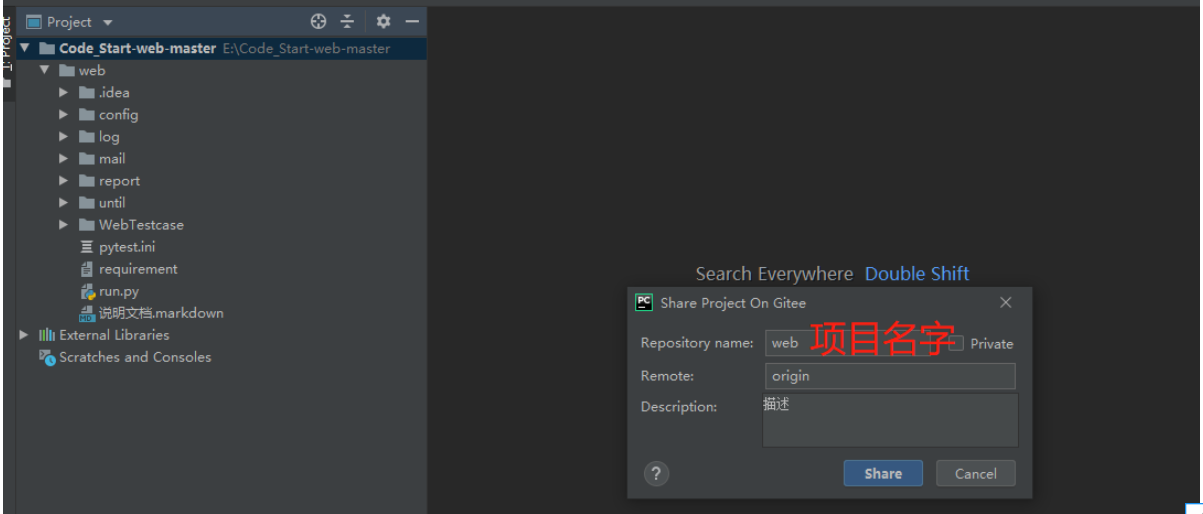Click the Scratches and Consoles icon
The height and width of the screenshot is (514, 1203).
[47, 357]
